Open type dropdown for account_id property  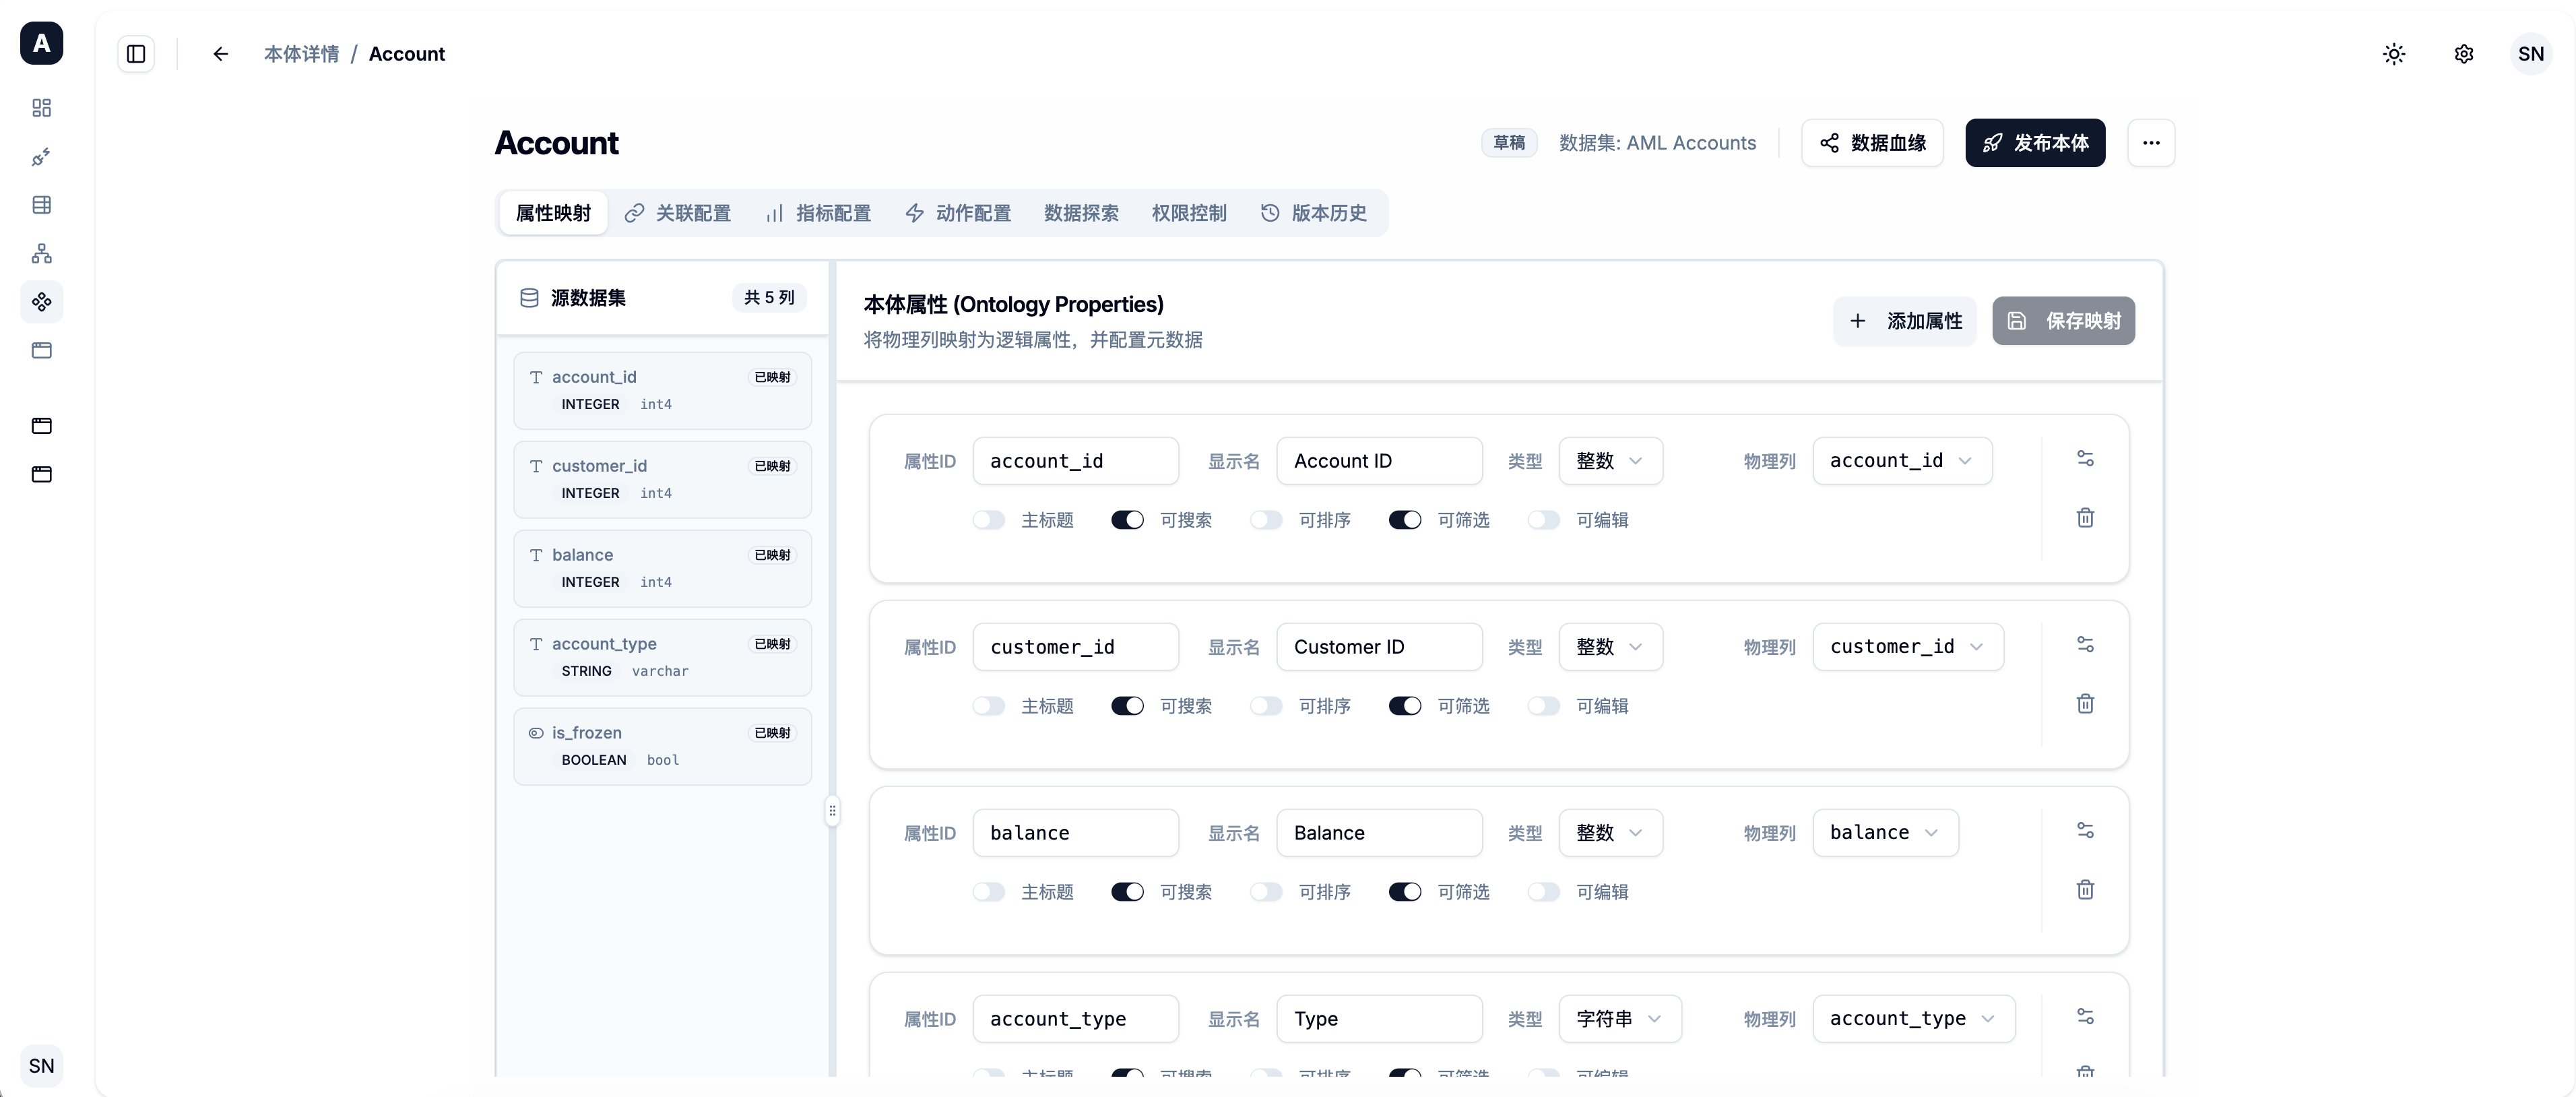coord(1610,461)
